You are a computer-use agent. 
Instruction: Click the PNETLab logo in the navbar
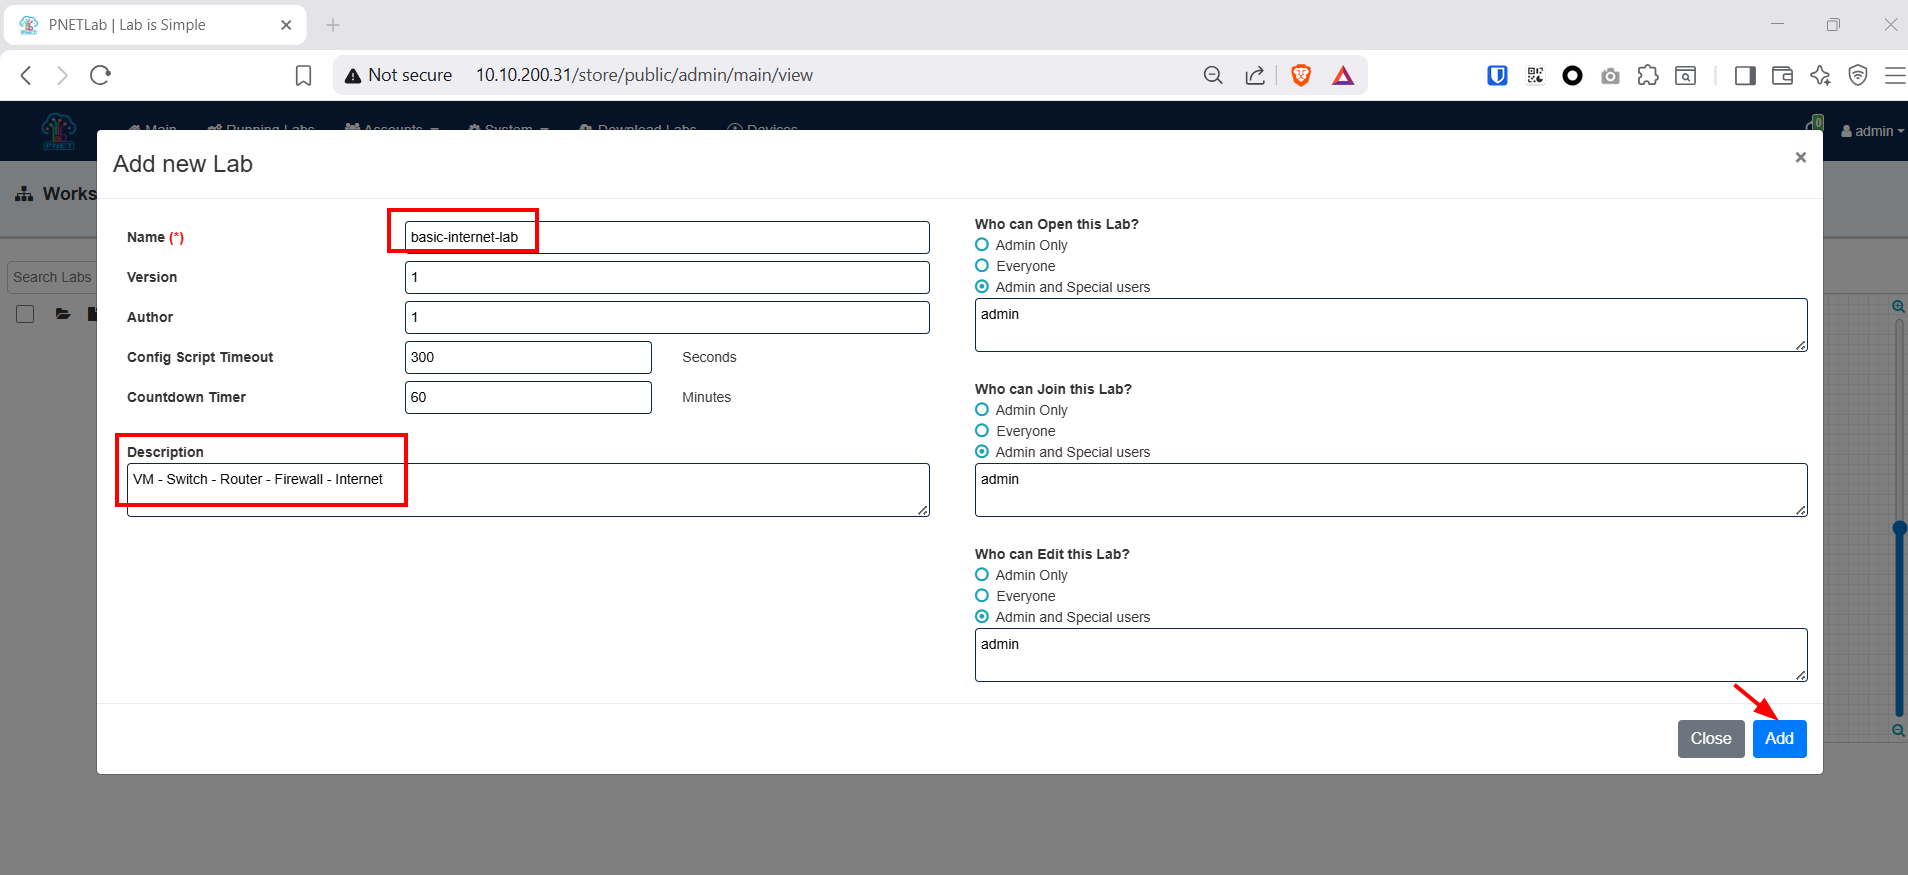click(x=58, y=131)
